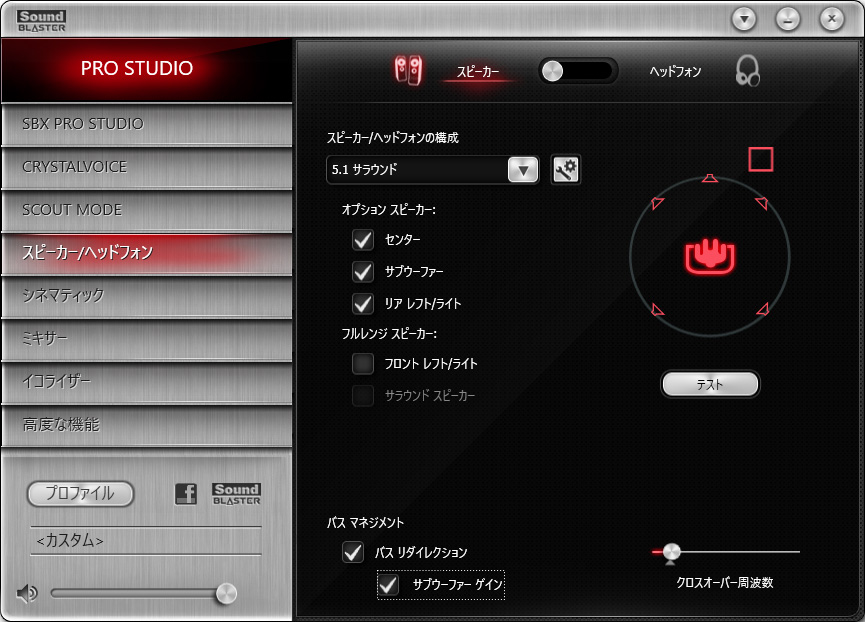Mute audio via the volume speaker icon
This screenshot has height=622, width=865.
(26, 593)
